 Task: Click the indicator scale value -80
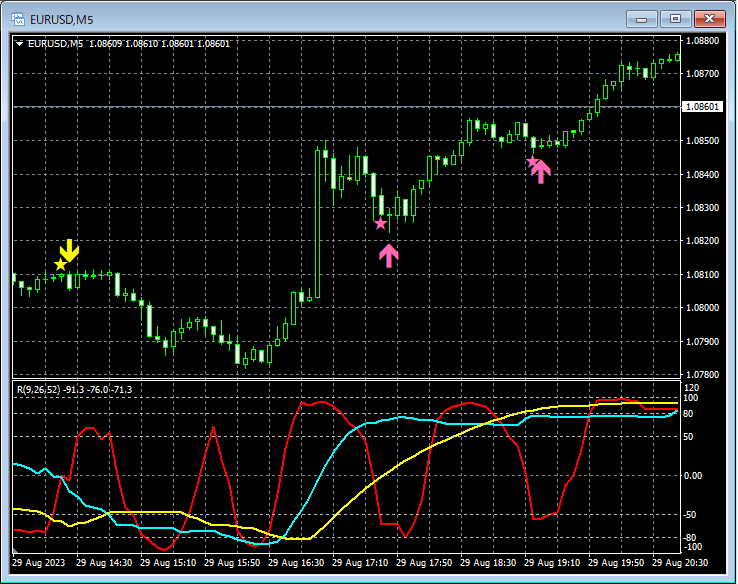pos(690,538)
